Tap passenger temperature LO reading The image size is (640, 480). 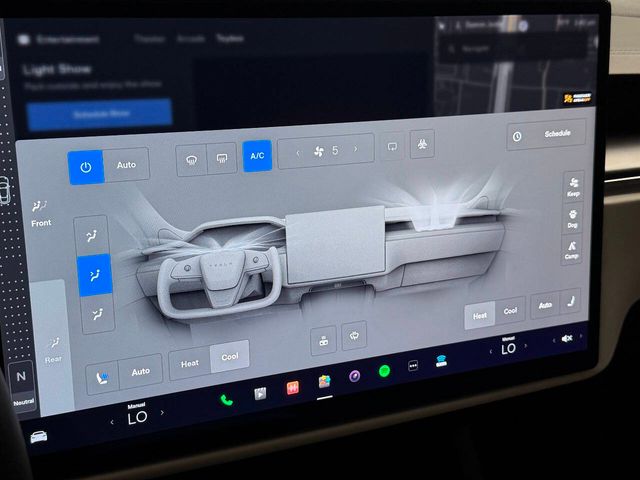pyautogui.click(x=509, y=349)
